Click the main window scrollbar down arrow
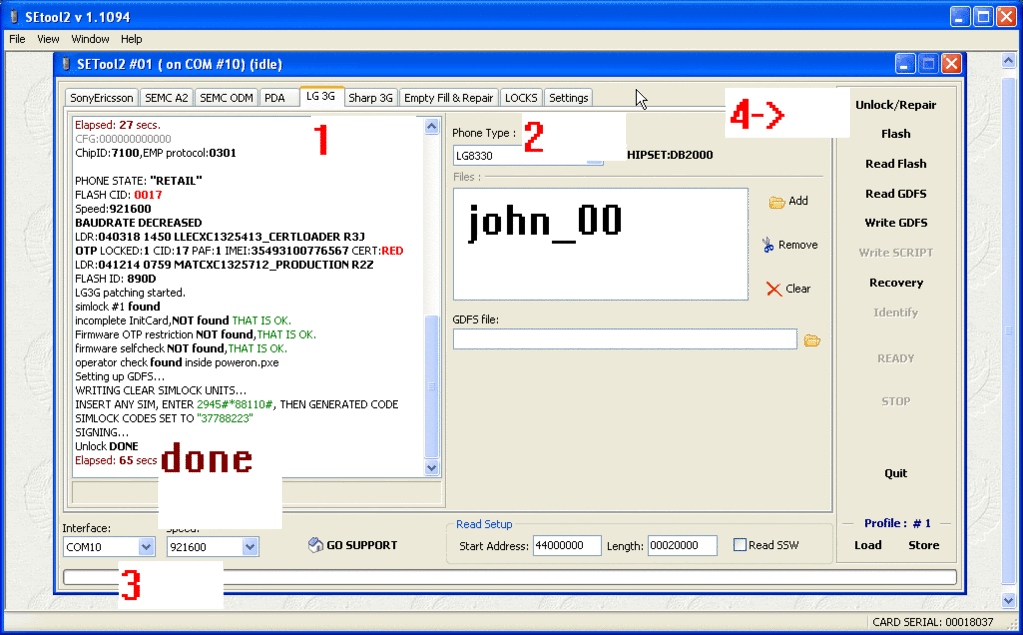Screen dimensions: 1023x635 (1009, 600)
